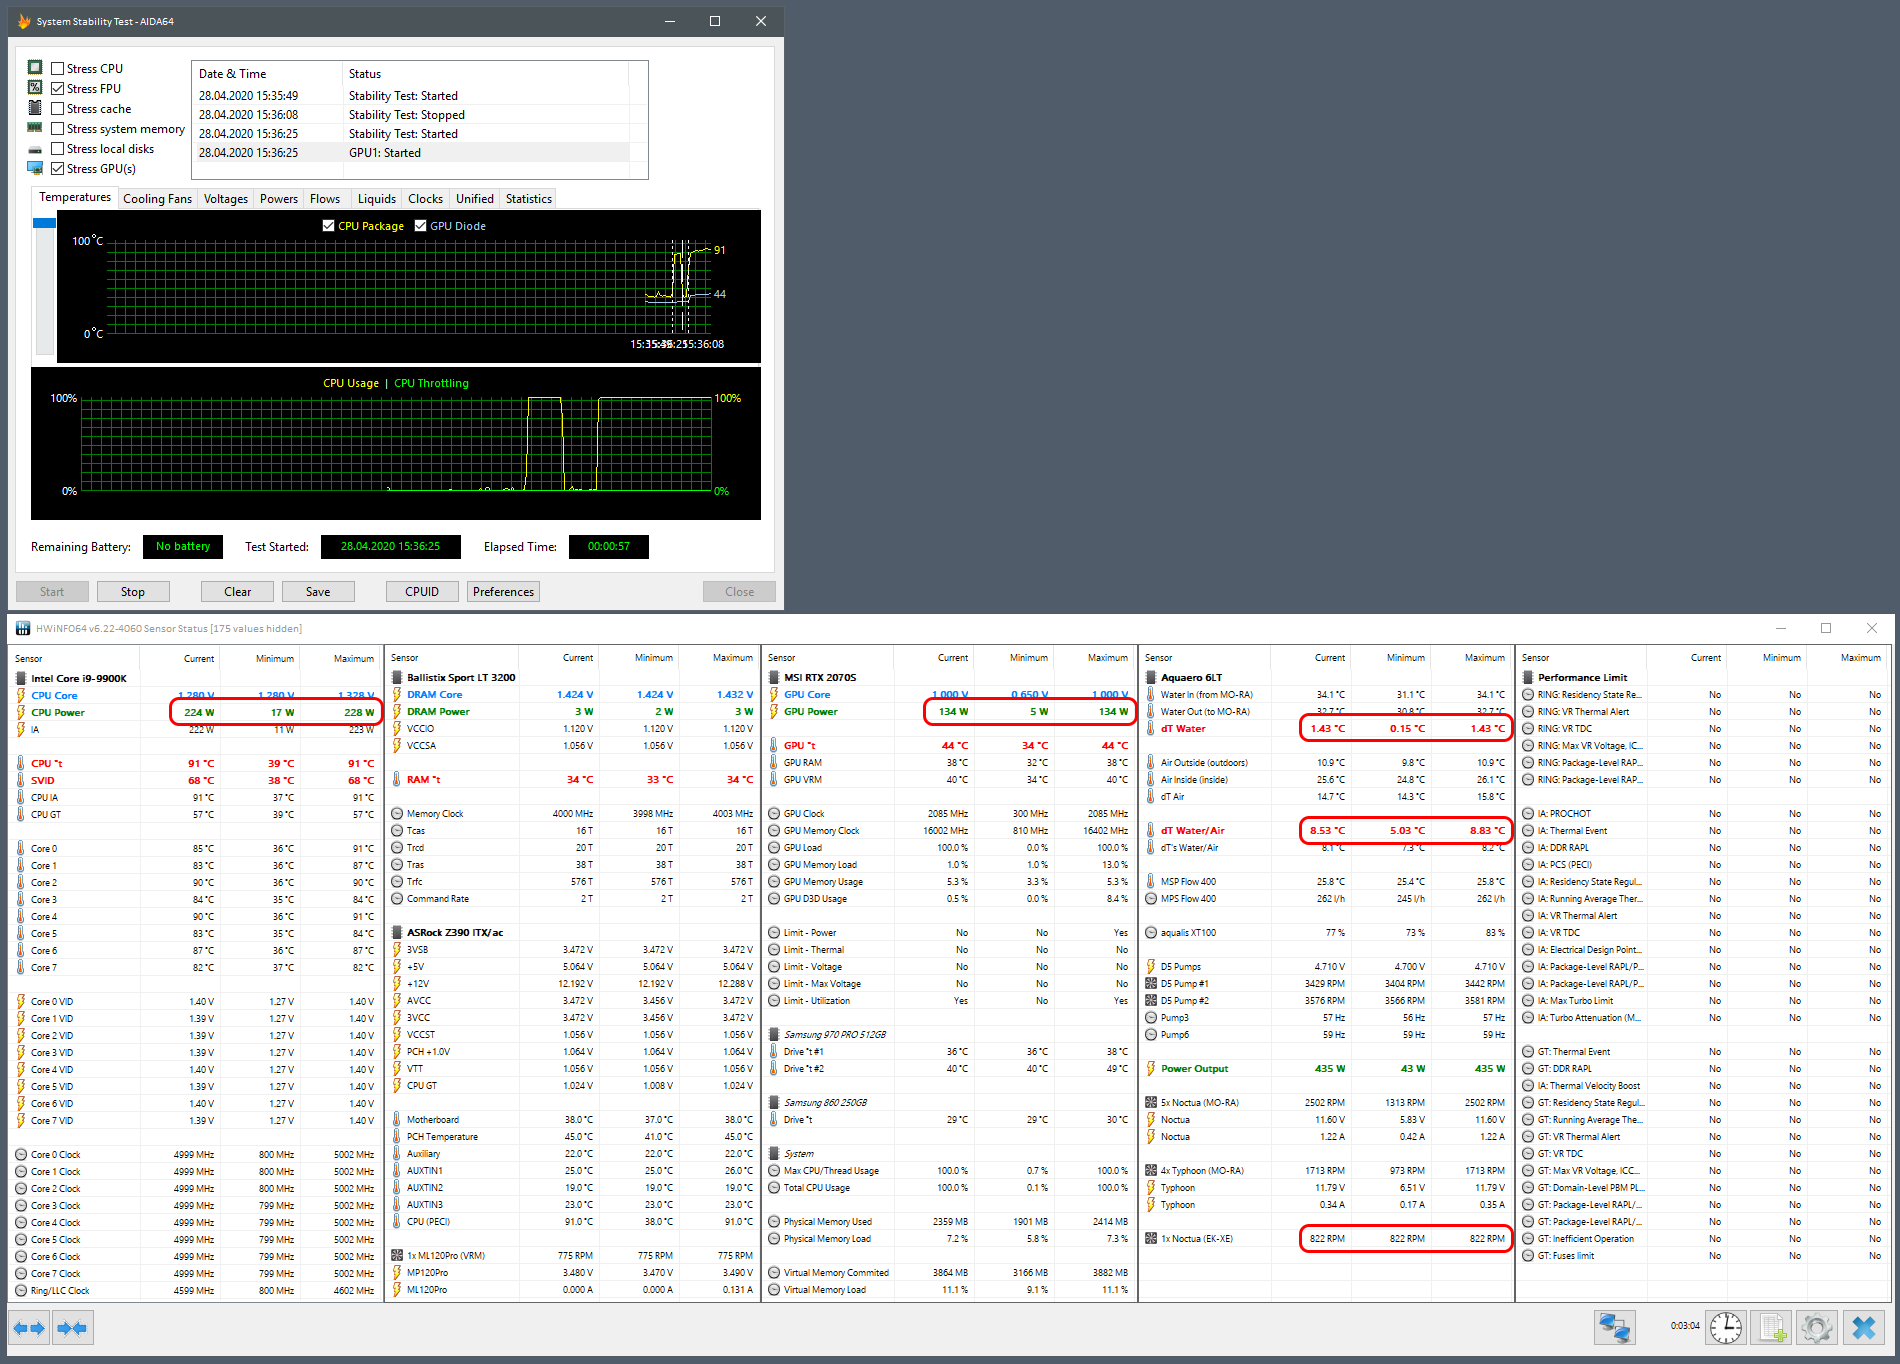The height and width of the screenshot is (1364, 1900).
Task: Click the clock icon beside Memory Clock
Action: tap(397, 813)
